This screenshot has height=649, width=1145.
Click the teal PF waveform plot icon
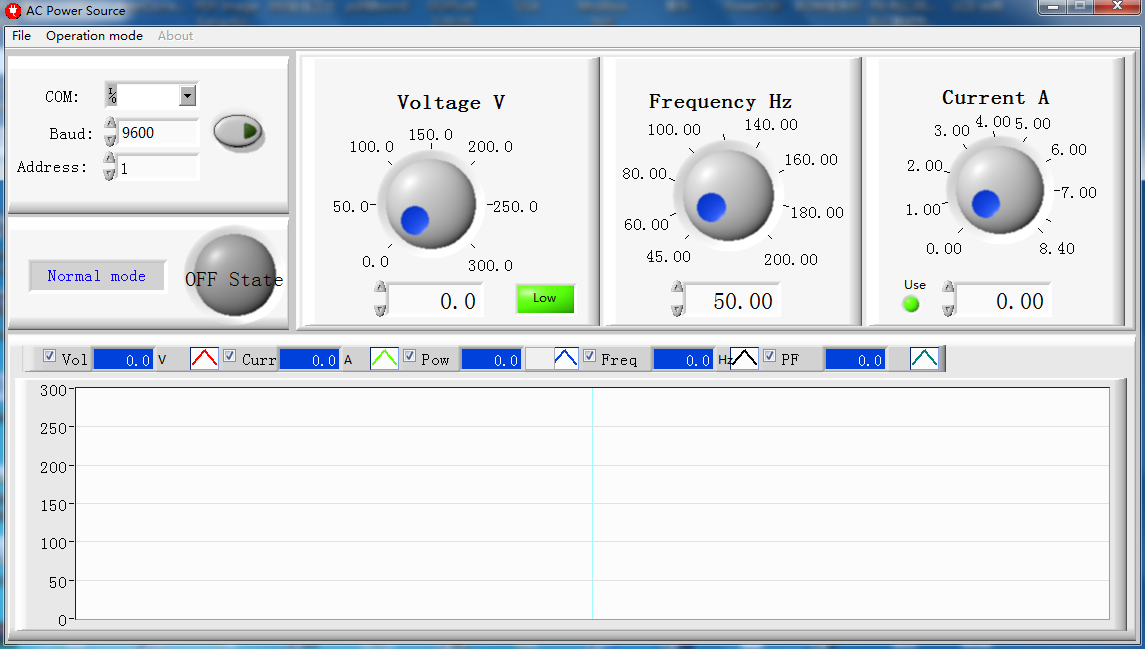click(924, 359)
